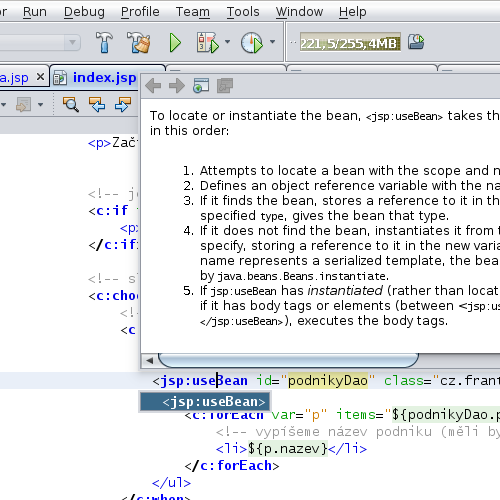
Task: Click the index.jsp file icon on tab
Action: (x=60, y=78)
